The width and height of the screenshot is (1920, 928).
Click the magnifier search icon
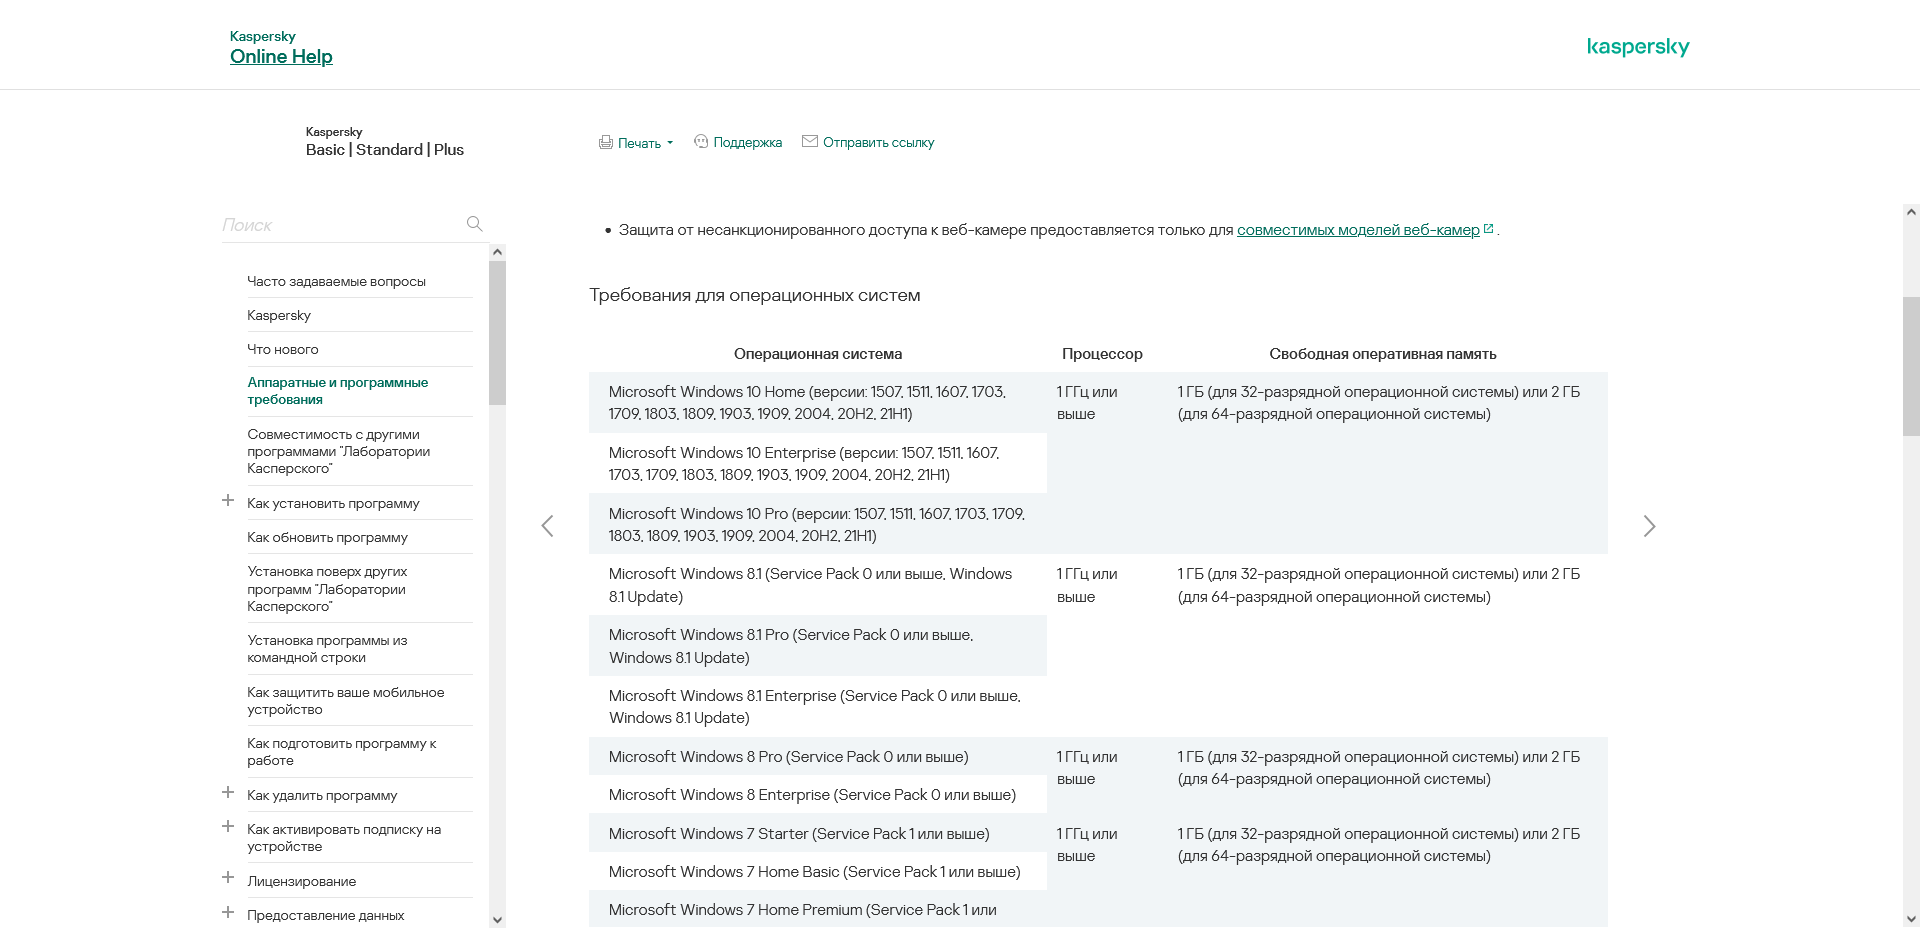pyautogui.click(x=475, y=224)
